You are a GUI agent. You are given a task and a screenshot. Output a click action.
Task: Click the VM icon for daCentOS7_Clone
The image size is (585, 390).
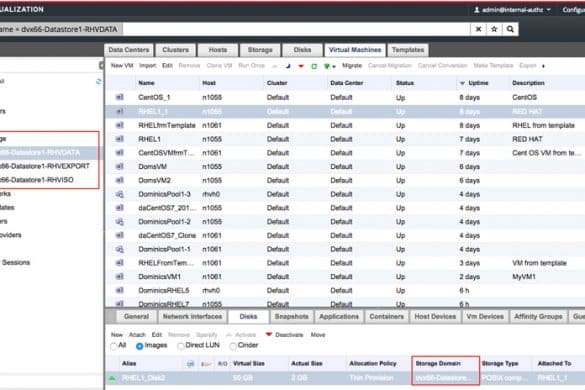tap(119, 235)
